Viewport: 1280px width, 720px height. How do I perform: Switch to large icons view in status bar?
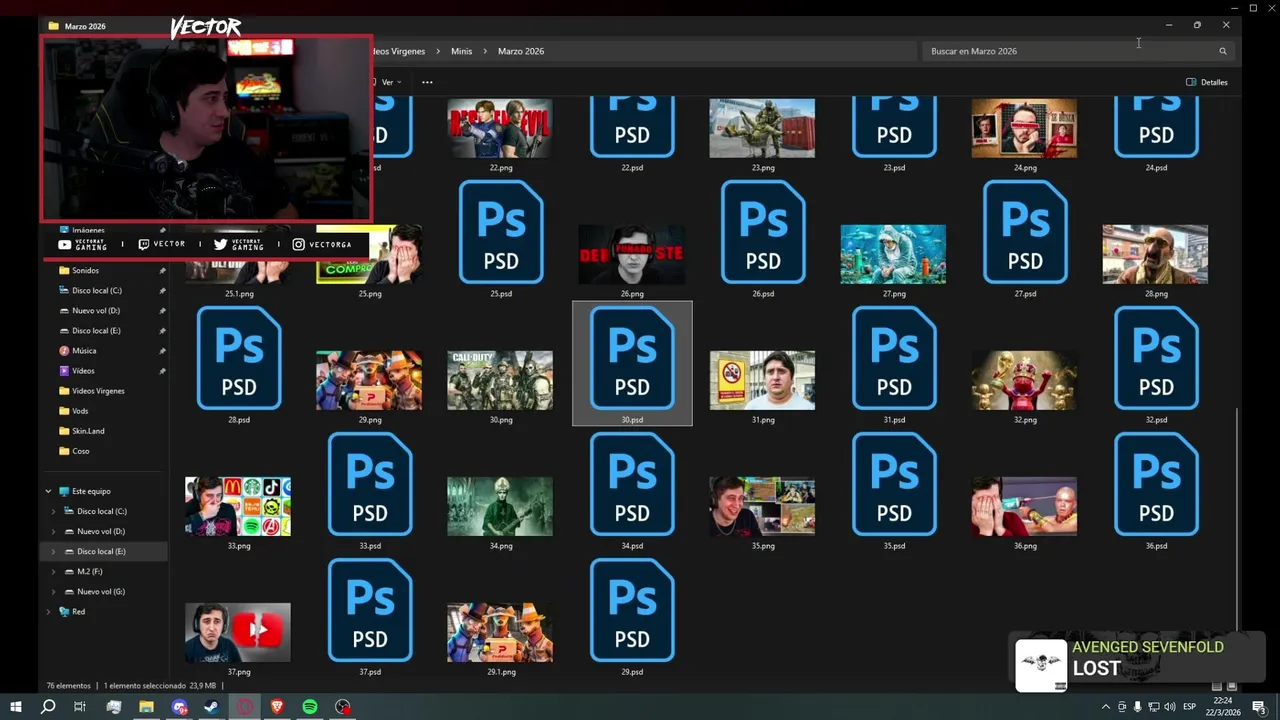click(1232, 686)
